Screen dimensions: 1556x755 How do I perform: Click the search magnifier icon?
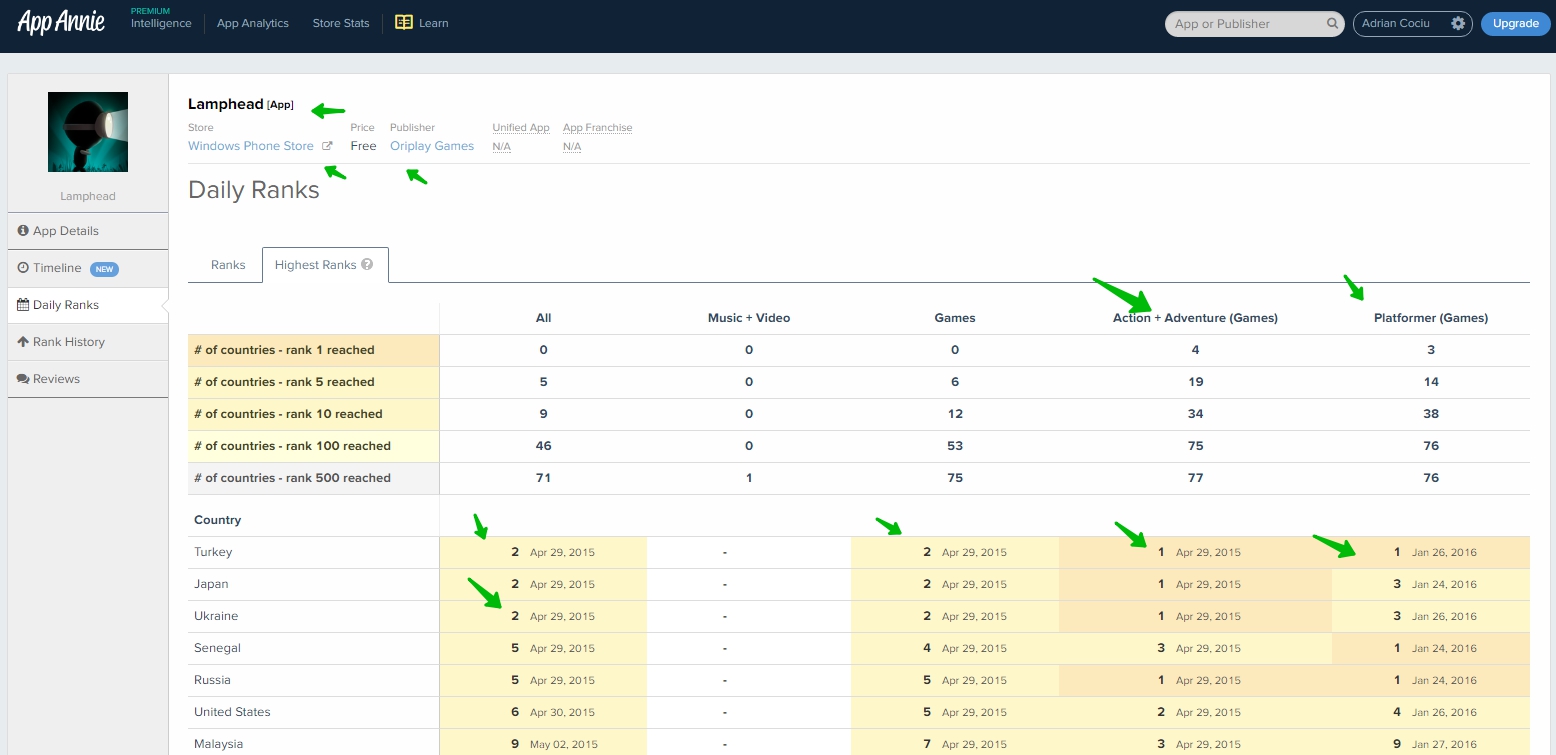pos(1332,24)
